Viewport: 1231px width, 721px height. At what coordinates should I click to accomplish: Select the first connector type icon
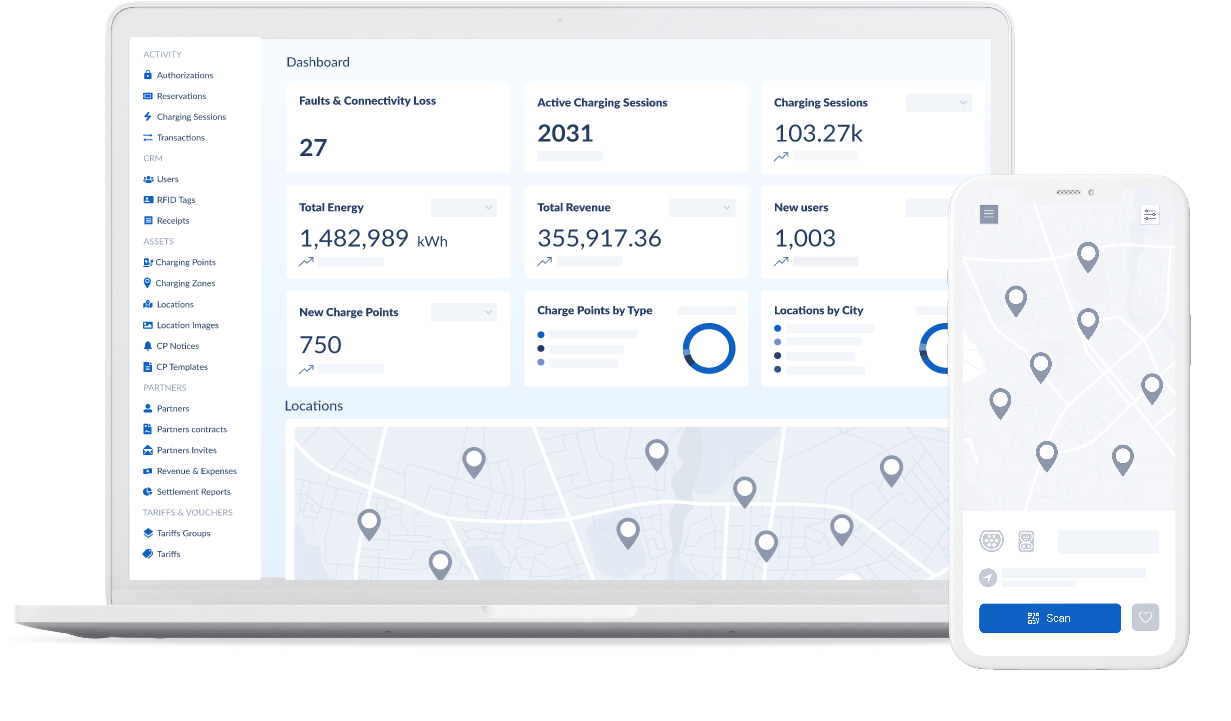click(x=991, y=541)
